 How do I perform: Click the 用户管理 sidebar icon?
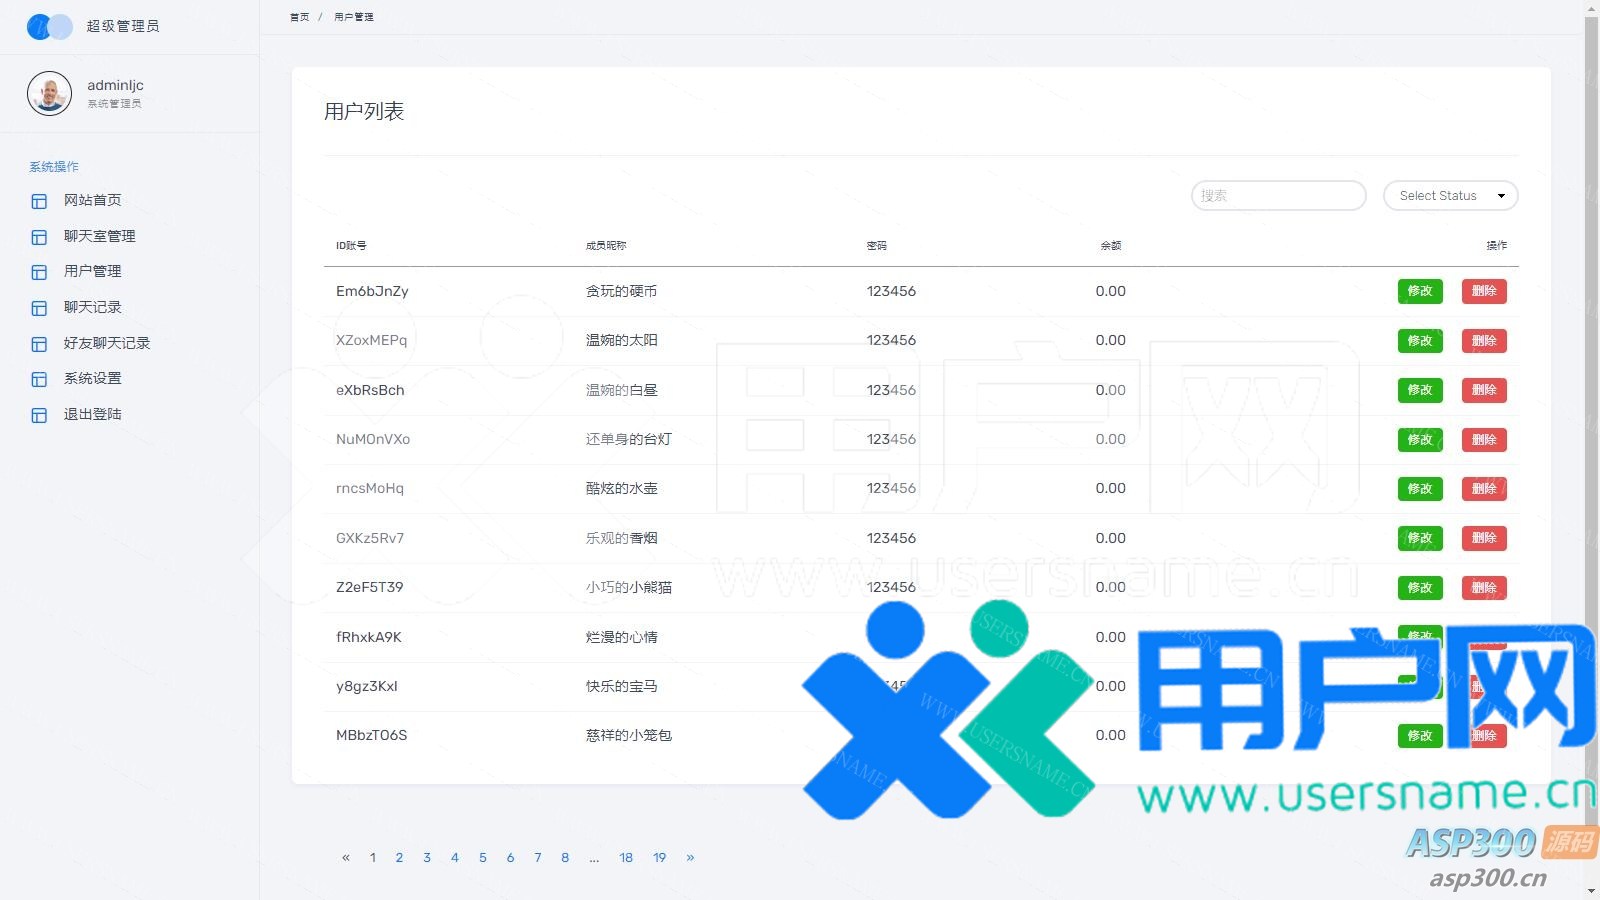click(x=39, y=272)
